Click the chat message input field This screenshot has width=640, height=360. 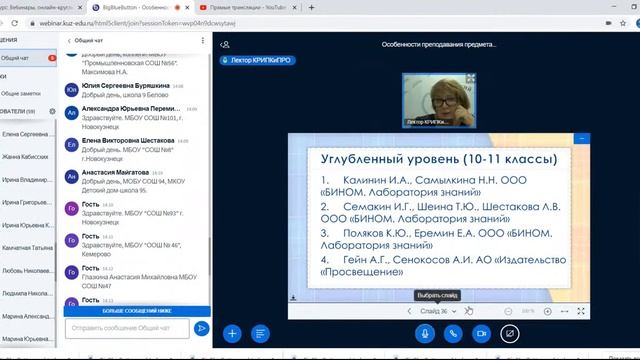127,328
